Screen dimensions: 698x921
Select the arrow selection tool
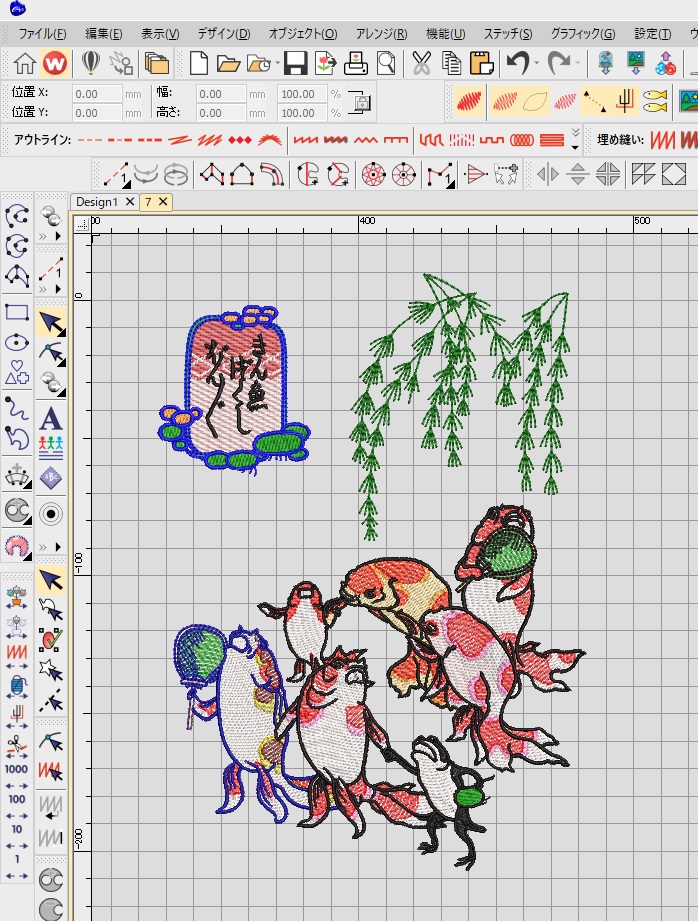tap(51, 322)
